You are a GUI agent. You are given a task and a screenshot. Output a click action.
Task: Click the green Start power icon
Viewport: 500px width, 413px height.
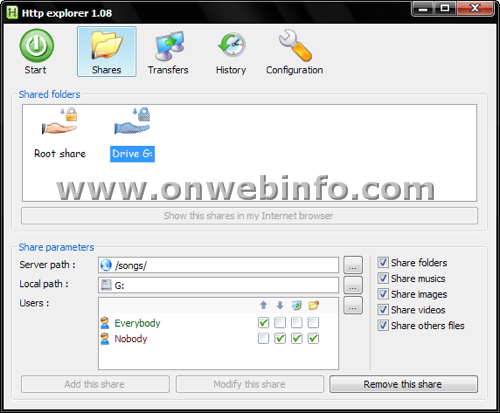coord(36,46)
